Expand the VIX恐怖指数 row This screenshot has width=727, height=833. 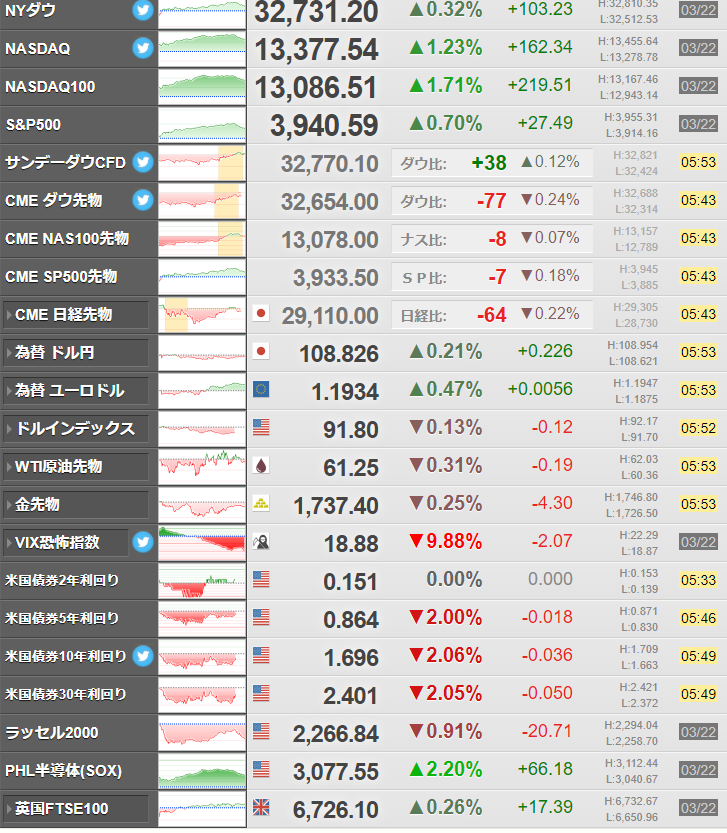pos(65,543)
